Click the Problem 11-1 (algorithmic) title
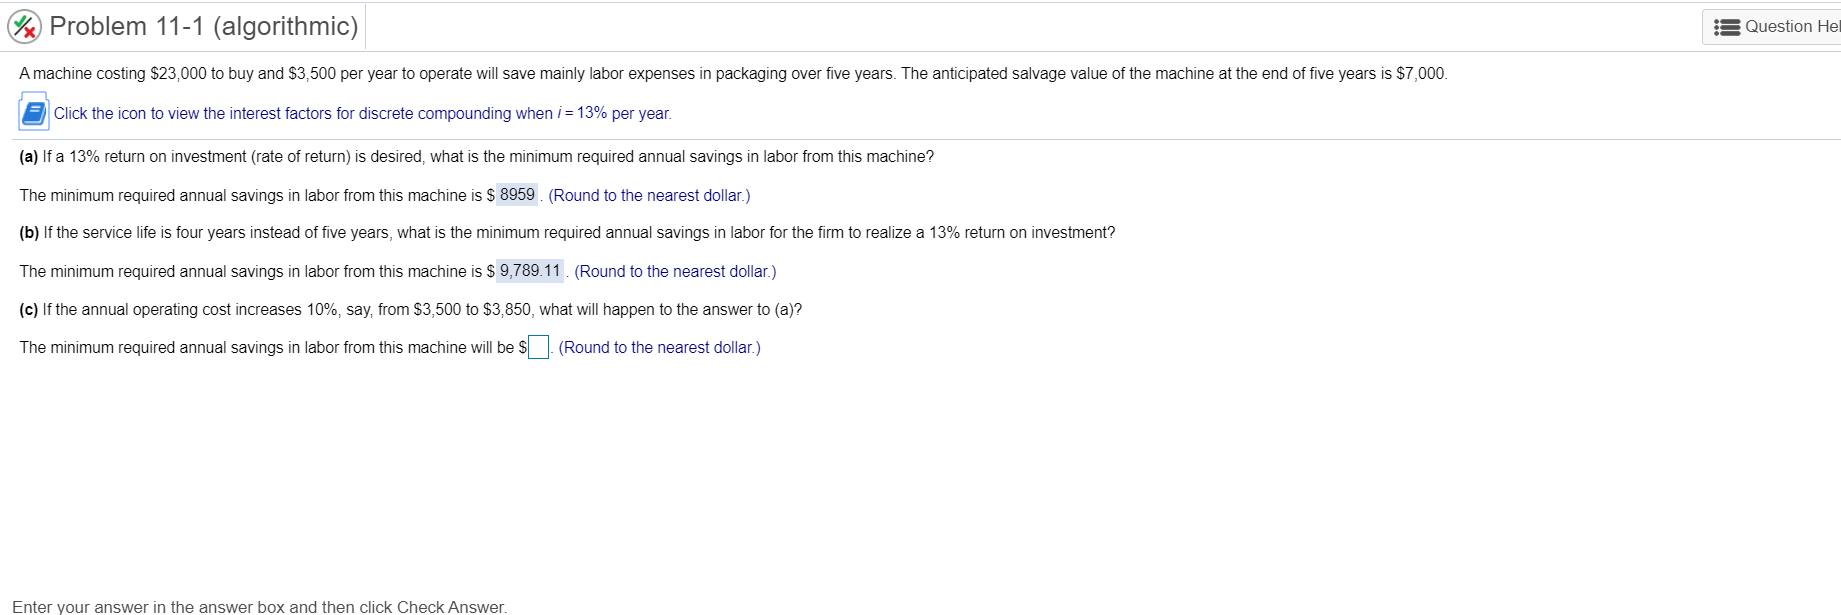Screen dimensions: 1841x615 coord(200,26)
